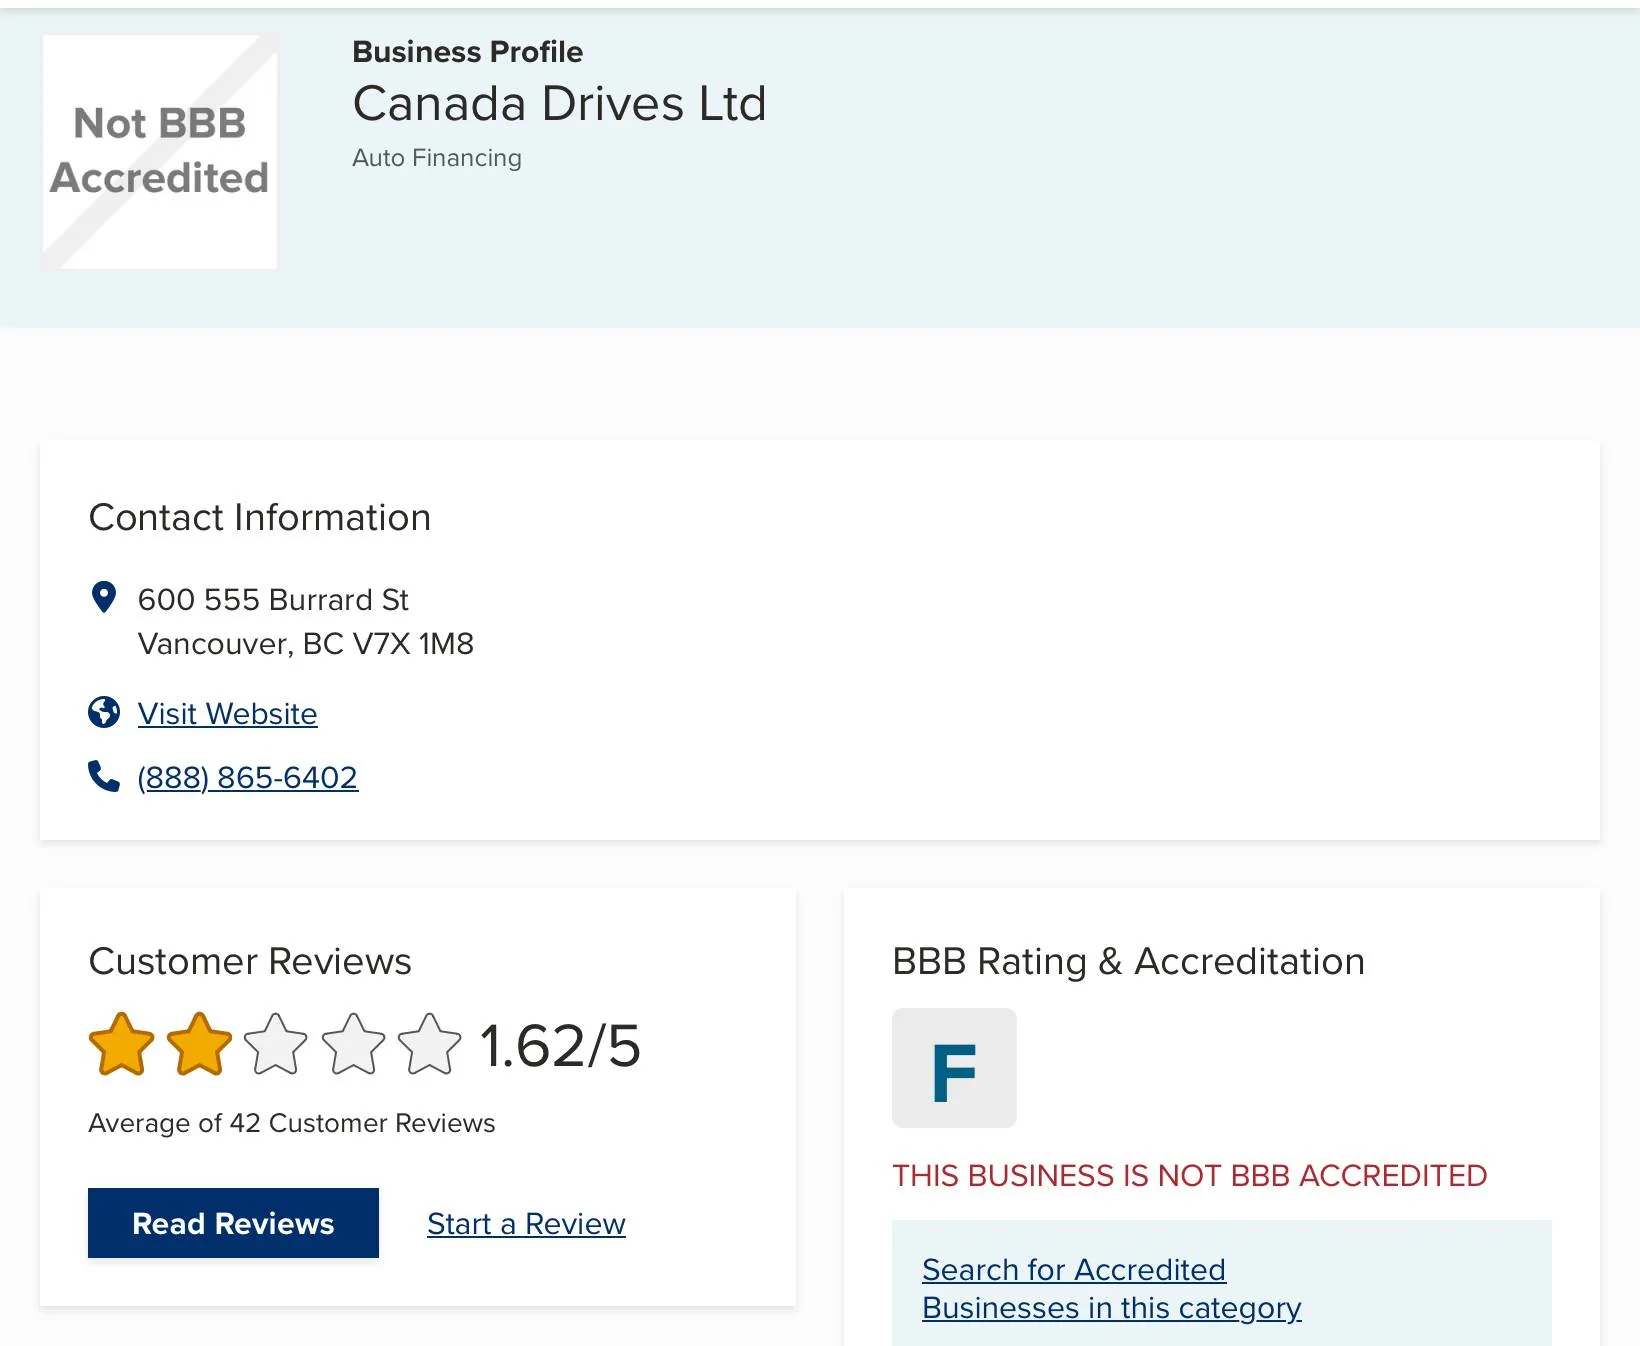1640x1346 pixels.
Task: Open the Read Reviews button
Action: pos(233,1223)
